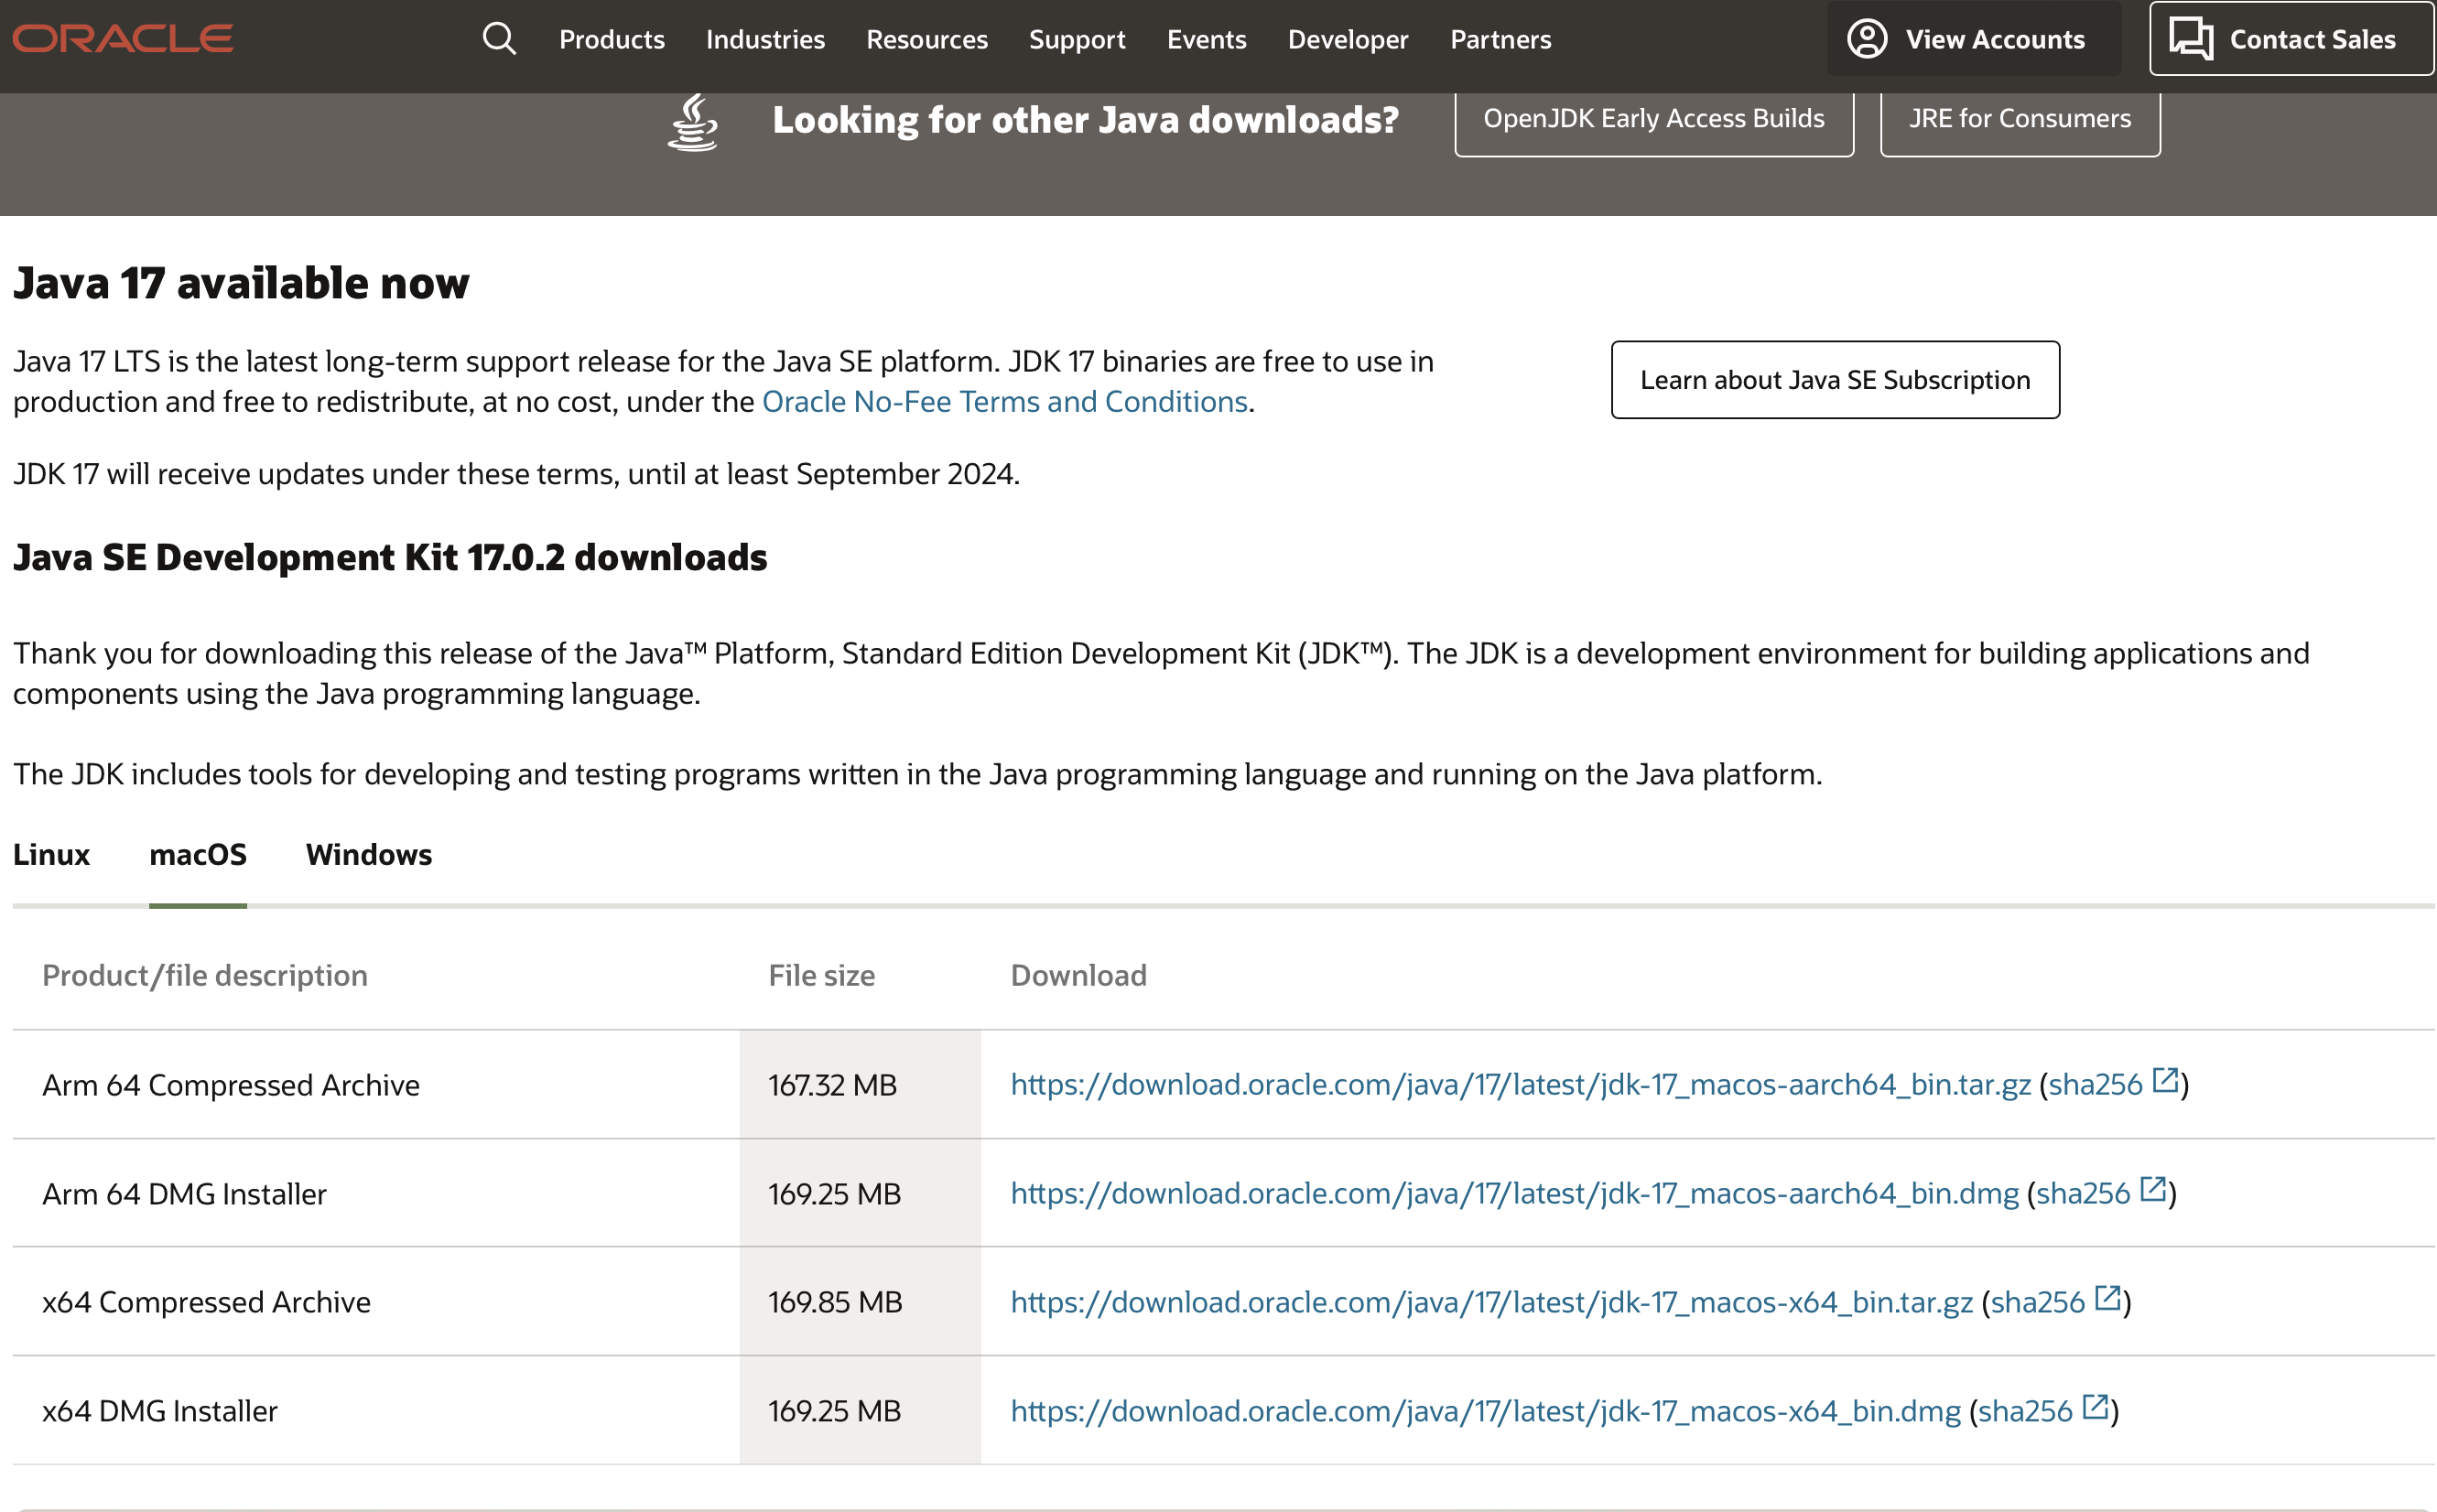Open sha256 external icon for aarch64 dmg
The image size is (2437, 1512).
(2153, 1190)
